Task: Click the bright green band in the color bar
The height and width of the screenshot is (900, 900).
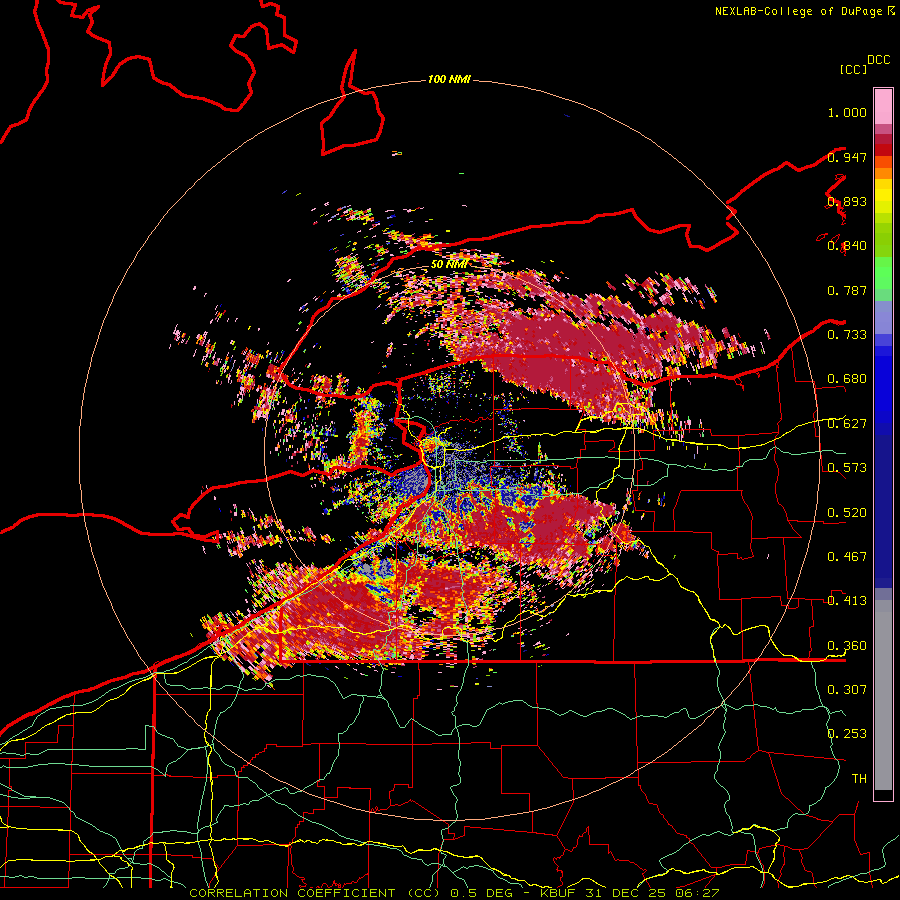Action: point(883,273)
